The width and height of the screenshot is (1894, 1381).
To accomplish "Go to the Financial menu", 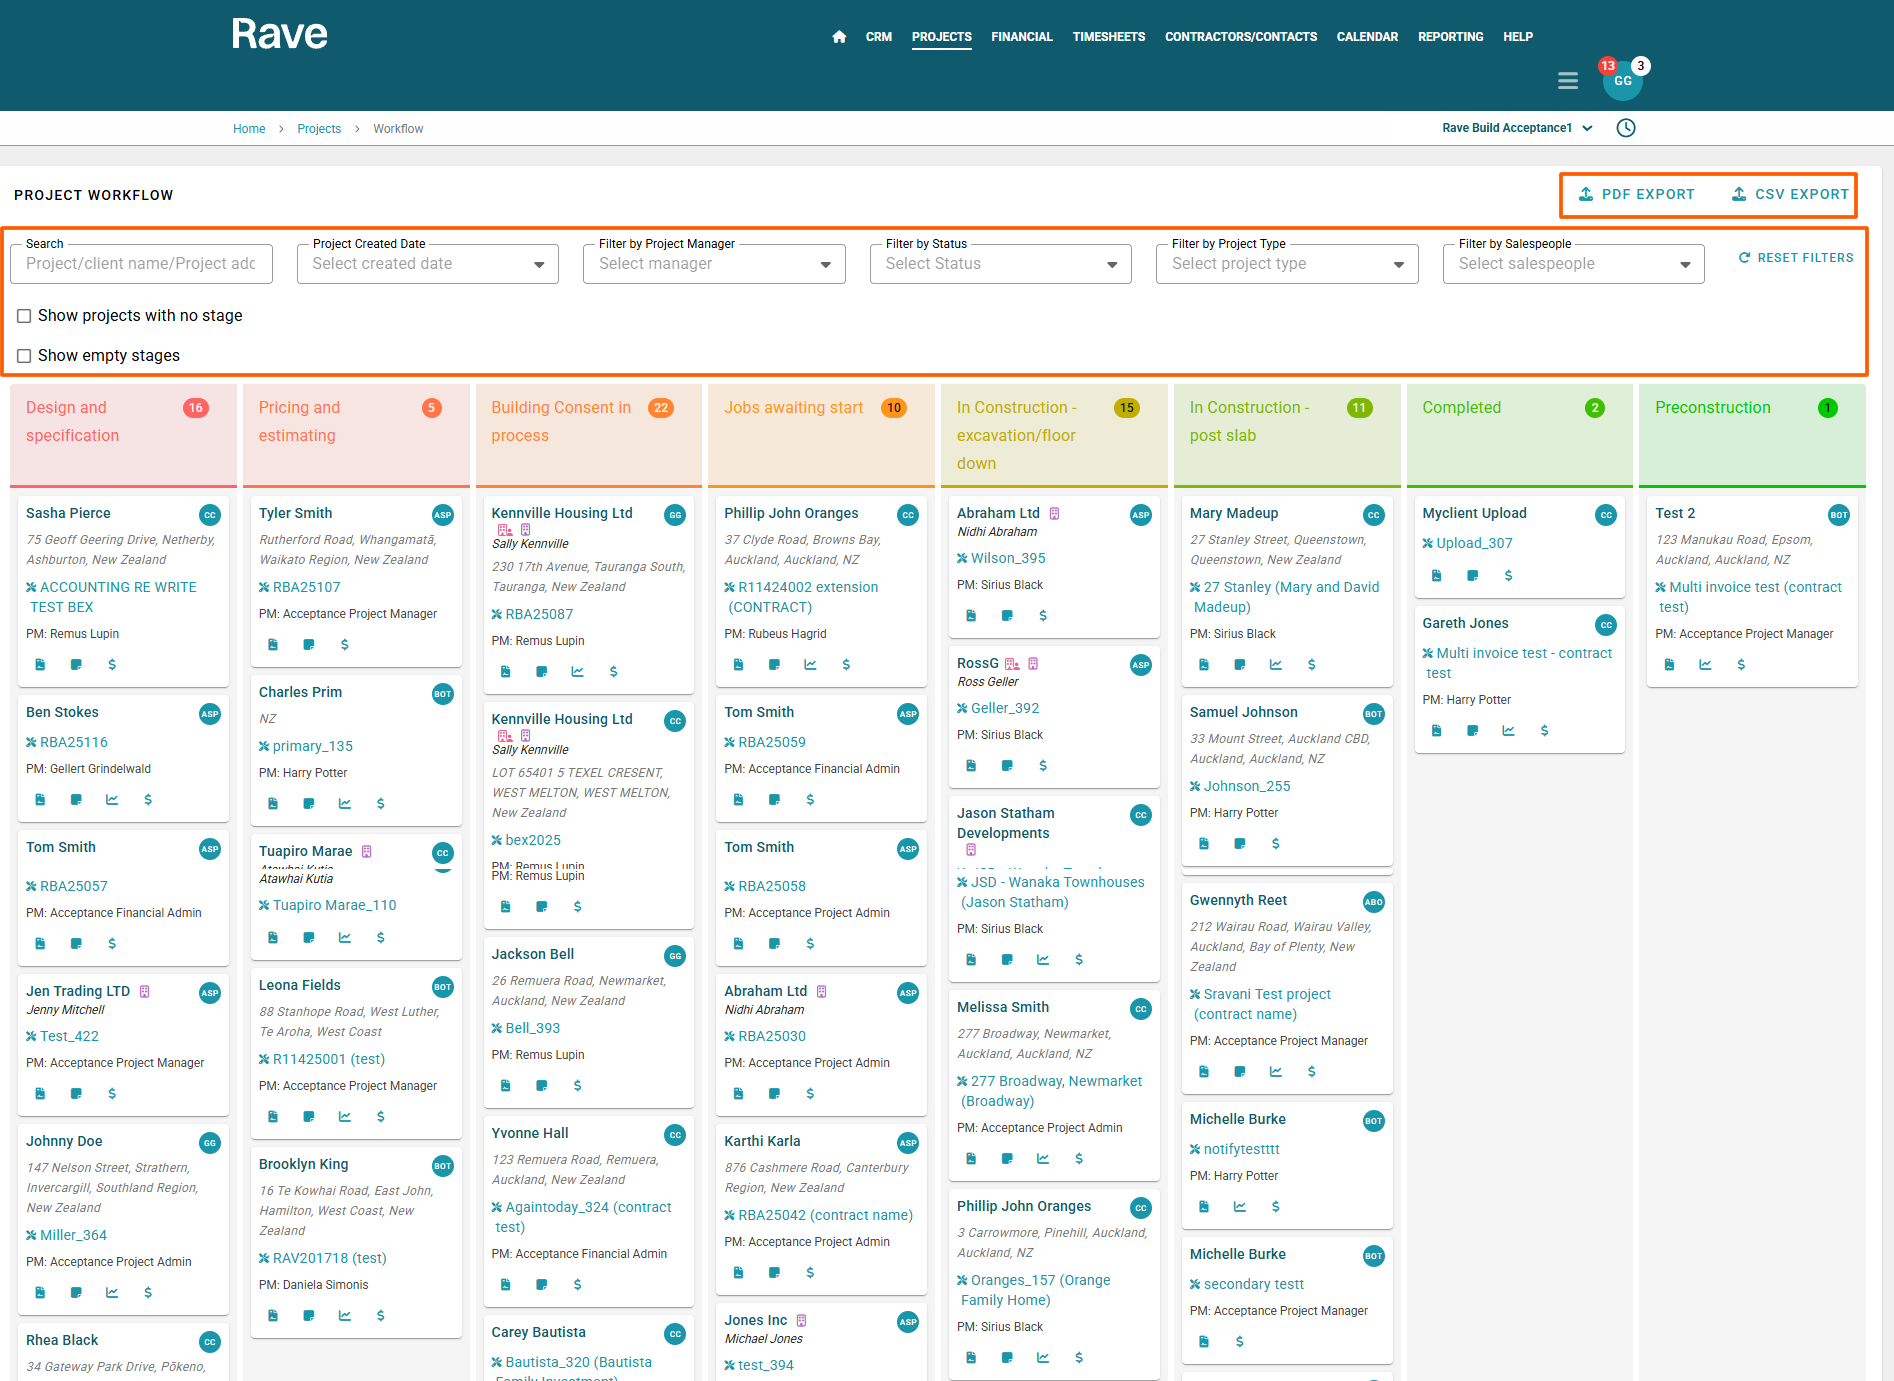I will pos(1021,37).
